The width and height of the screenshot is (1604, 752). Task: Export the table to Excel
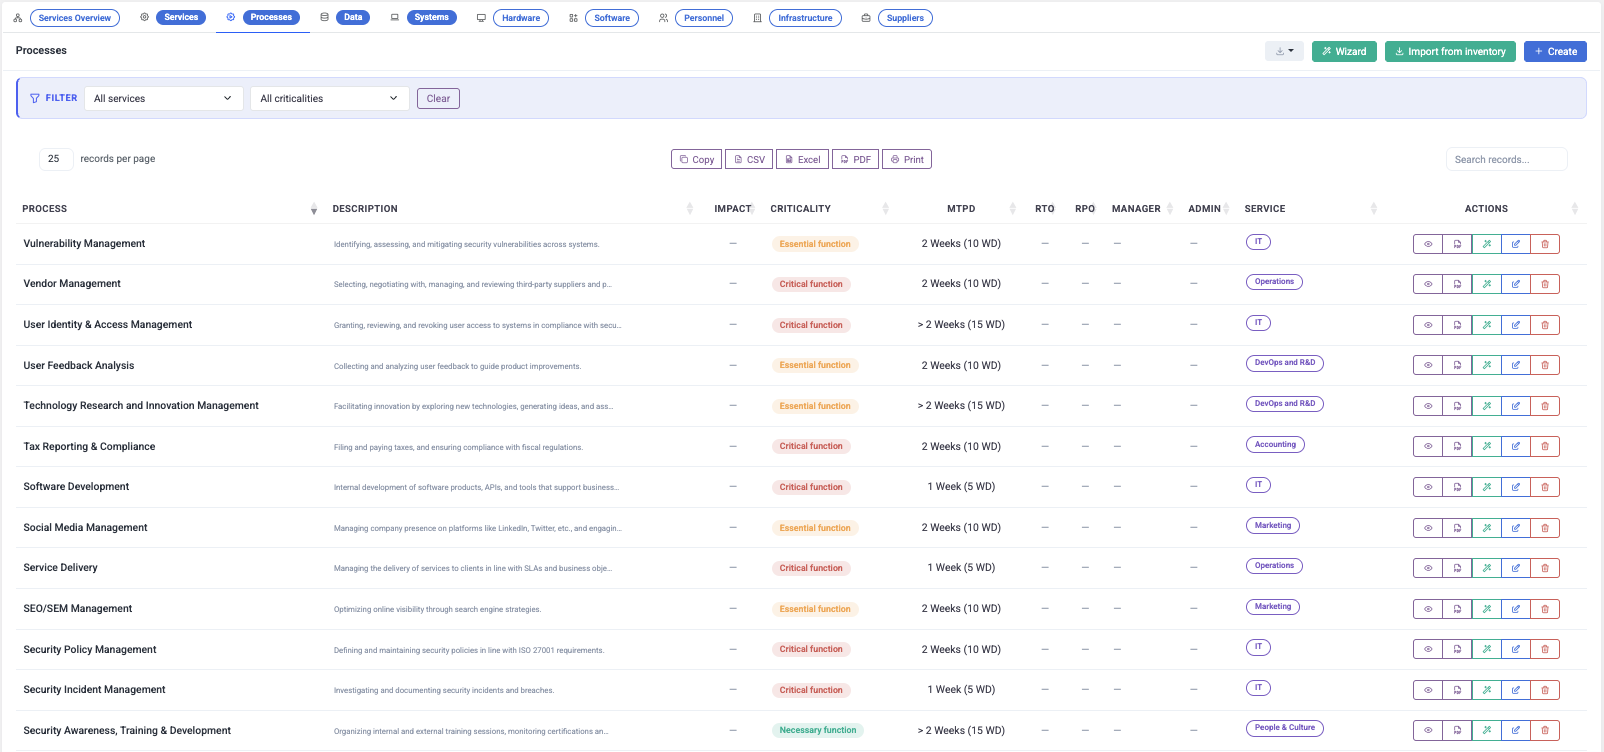pos(802,159)
